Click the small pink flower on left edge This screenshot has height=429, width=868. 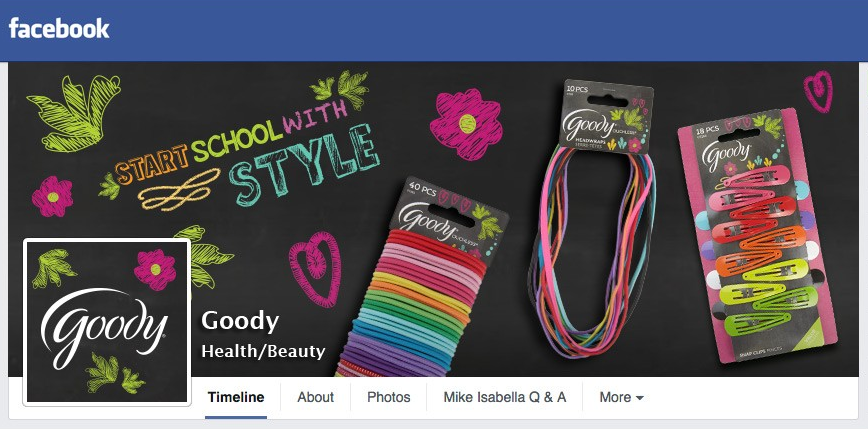click(52, 197)
